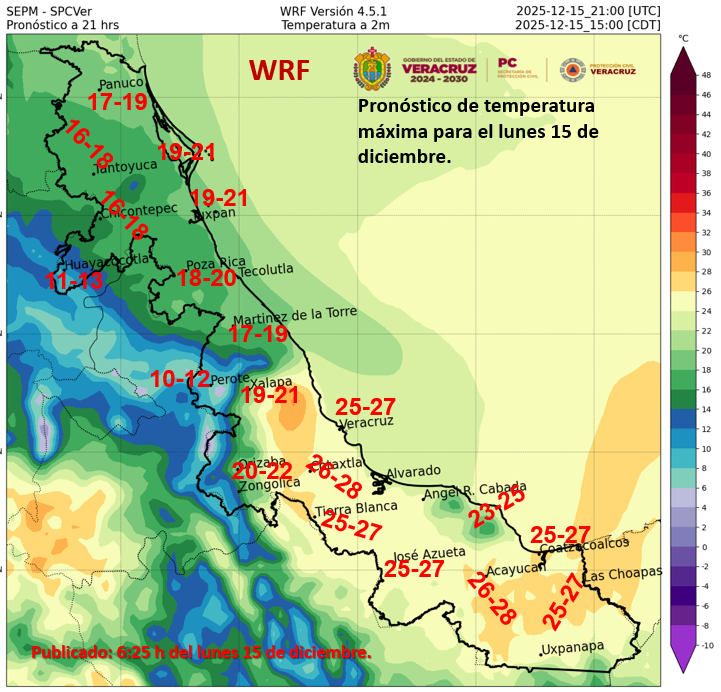This screenshot has width=721, height=692.
Task: Click the Pronóstico de temperatura máxima heading
Action: click(x=478, y=131)
